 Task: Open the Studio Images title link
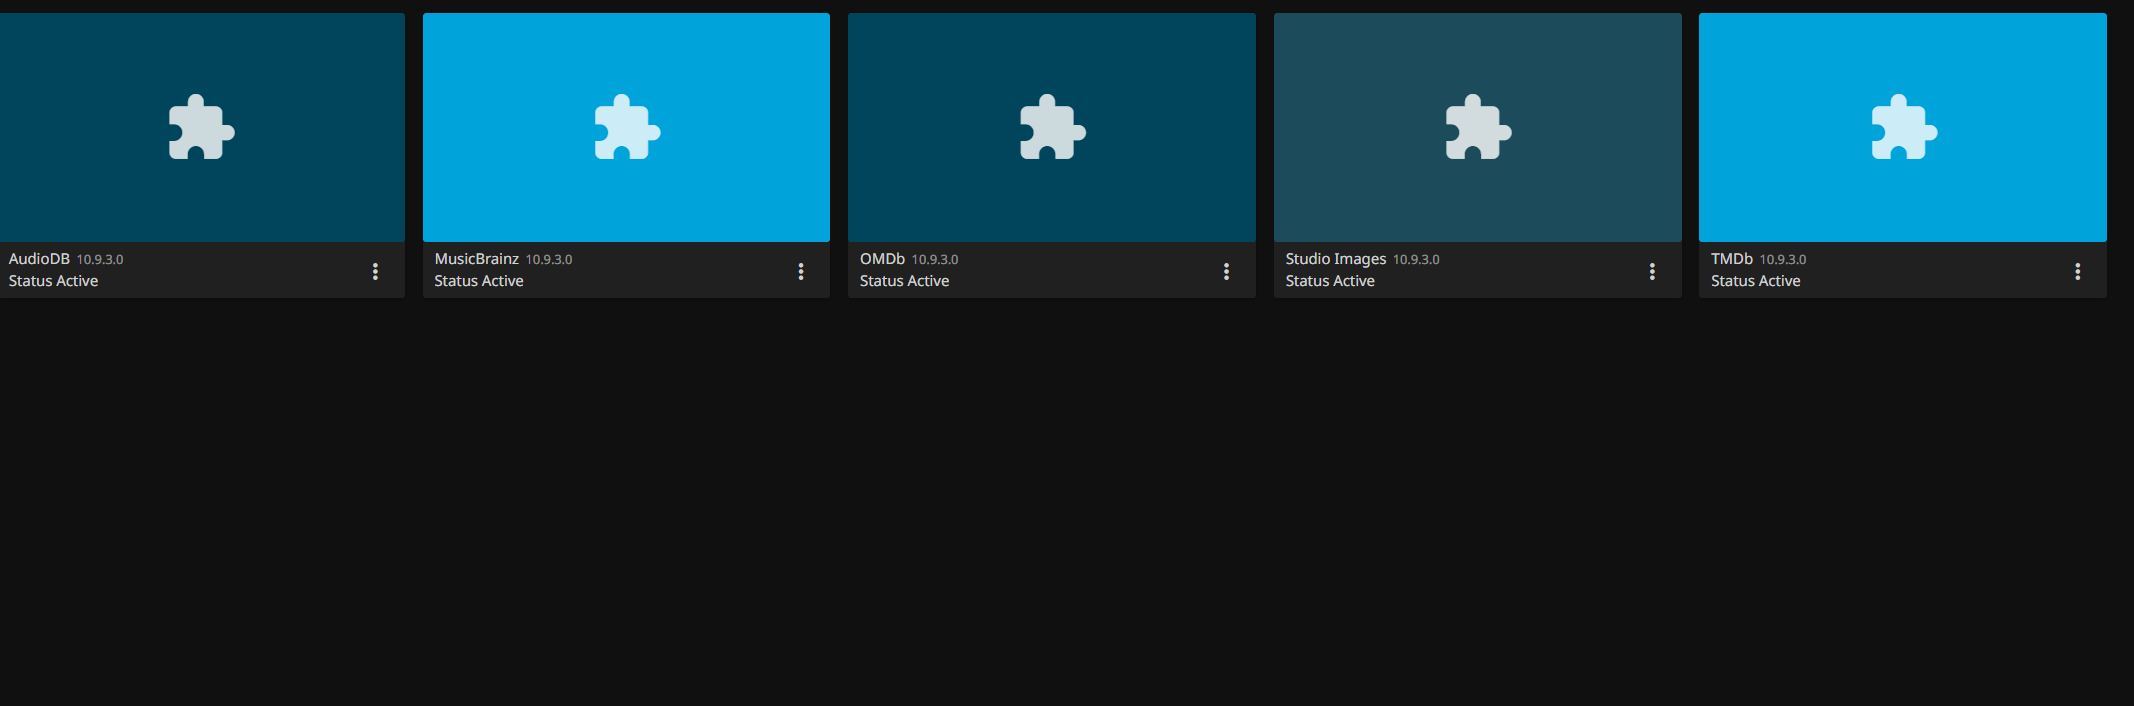click(1335, 259)
